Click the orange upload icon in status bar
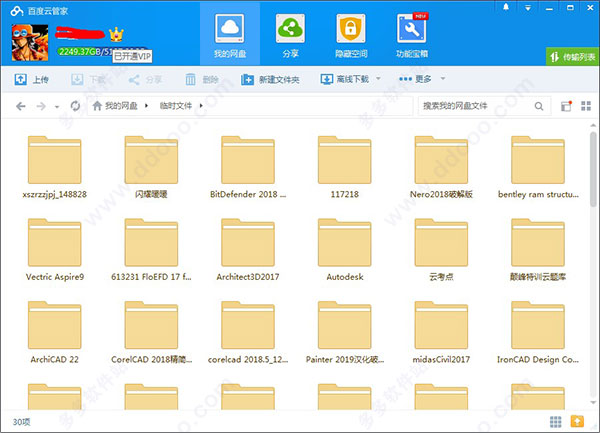Viewport: 600px width, 433px height. point(577,421)
